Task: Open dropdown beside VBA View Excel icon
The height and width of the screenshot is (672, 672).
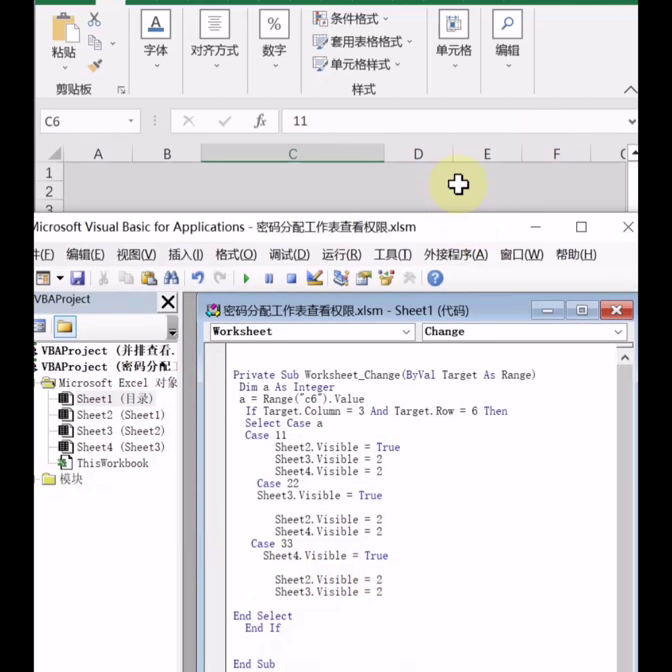Action: pyautogui.click(x=60, y=278)
